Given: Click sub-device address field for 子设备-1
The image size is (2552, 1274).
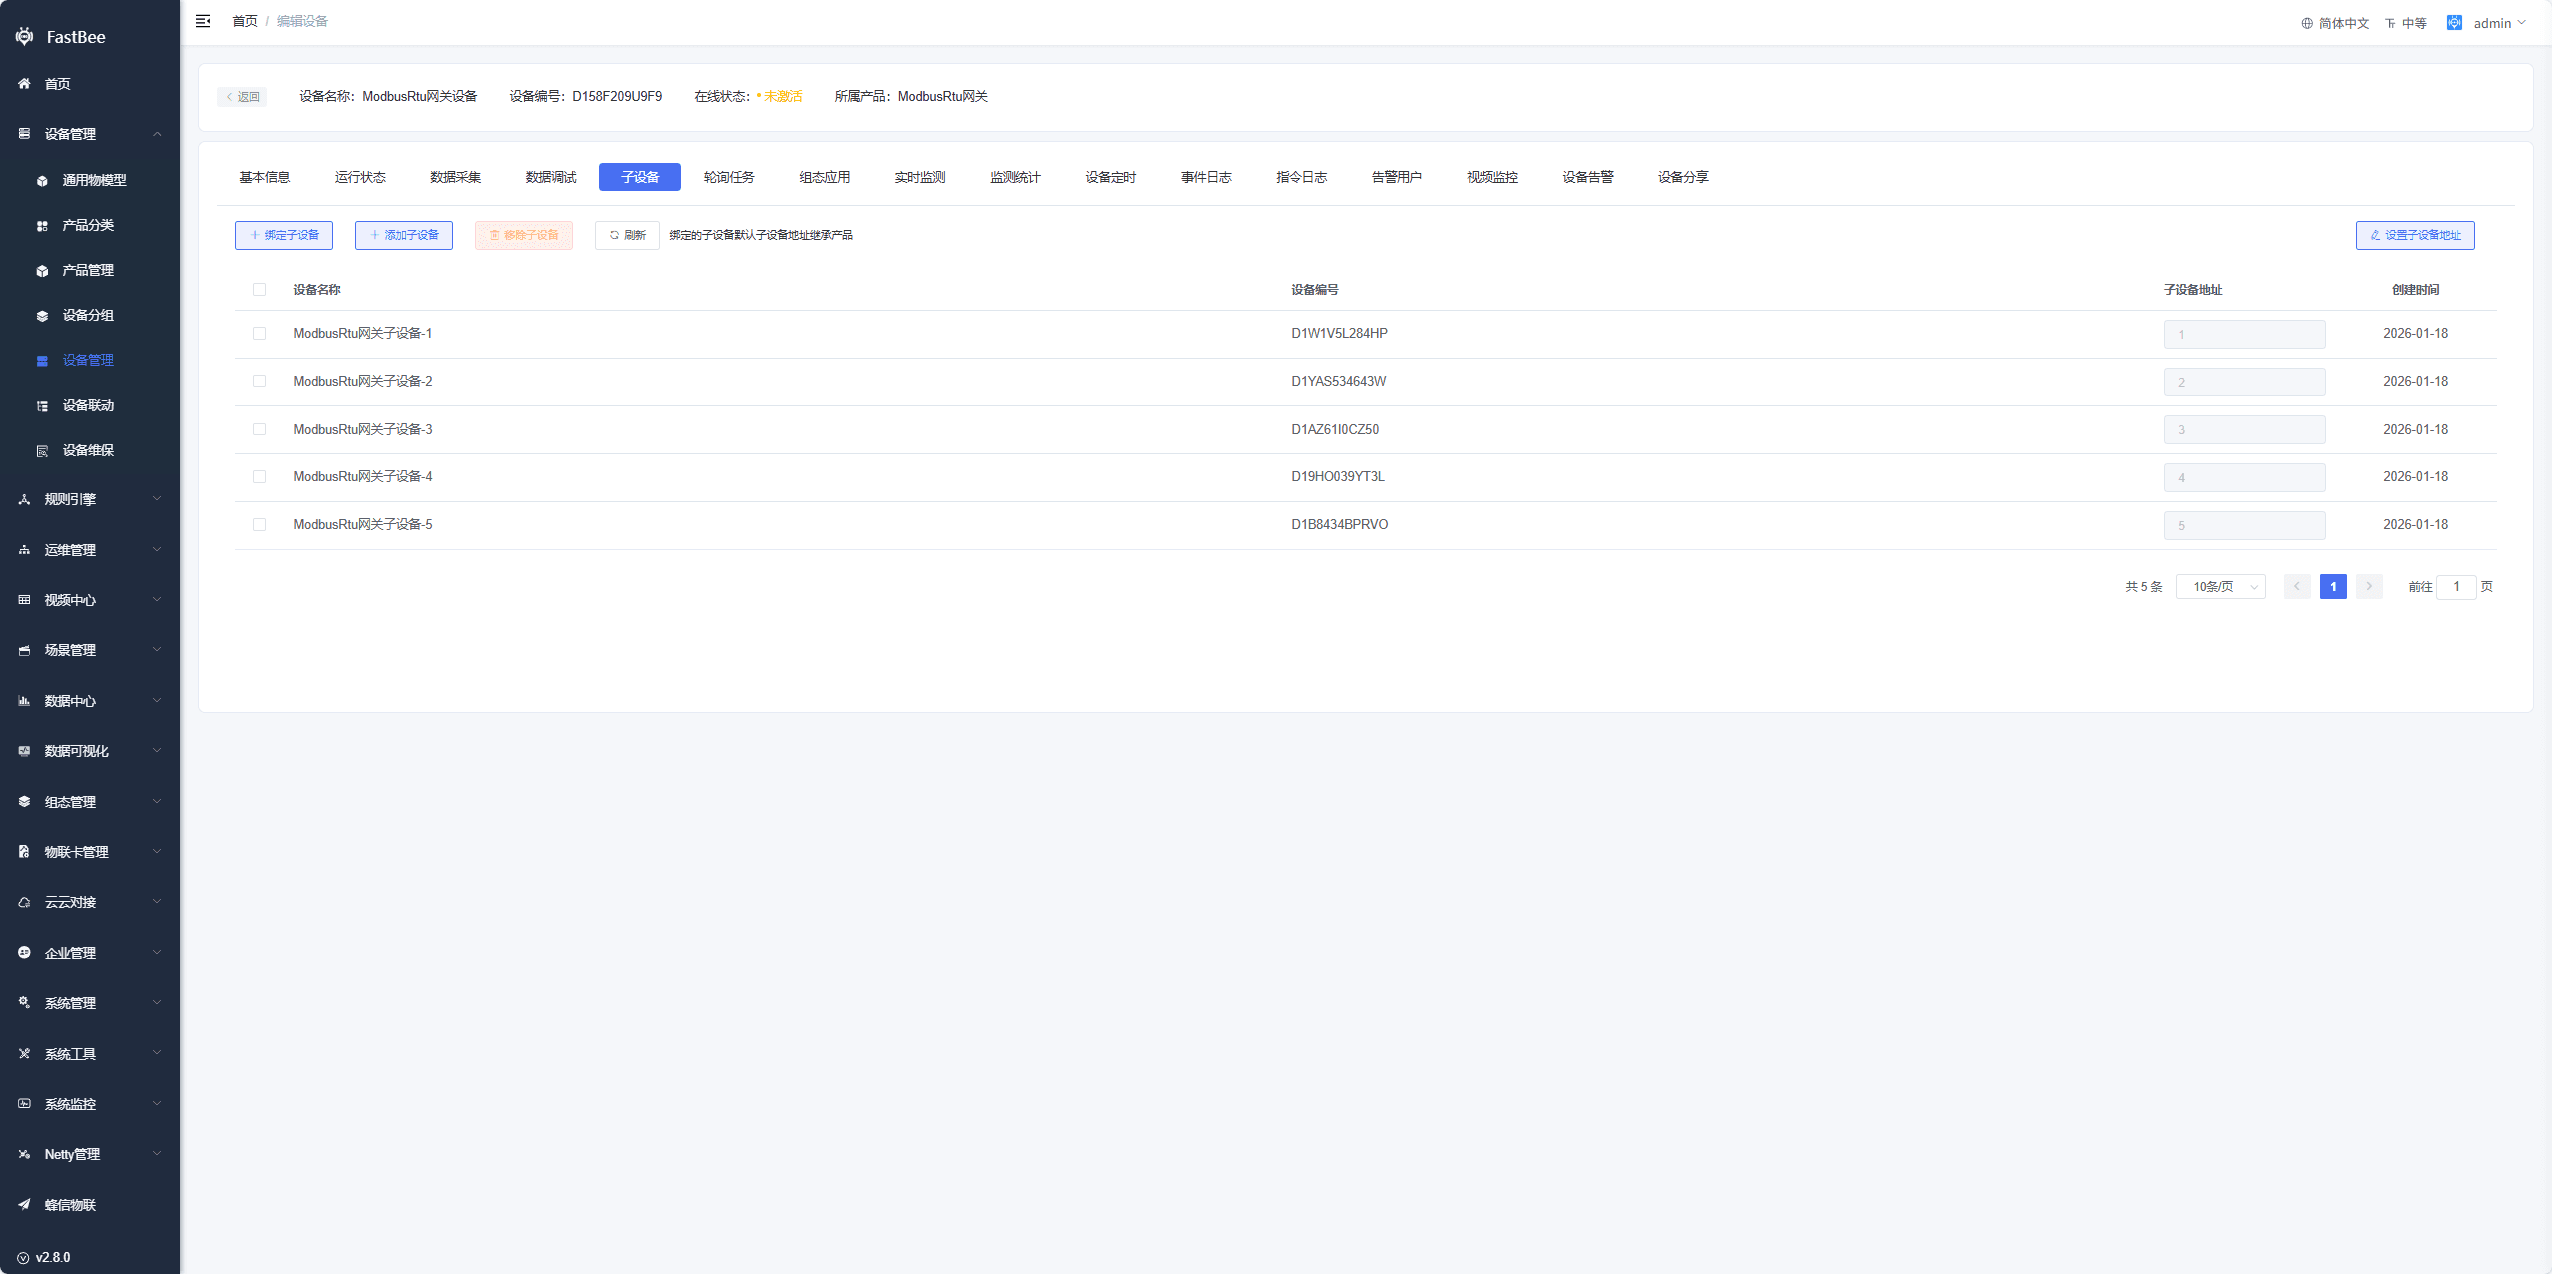Looking at the screenshot, I should (x=2244, y=334).
